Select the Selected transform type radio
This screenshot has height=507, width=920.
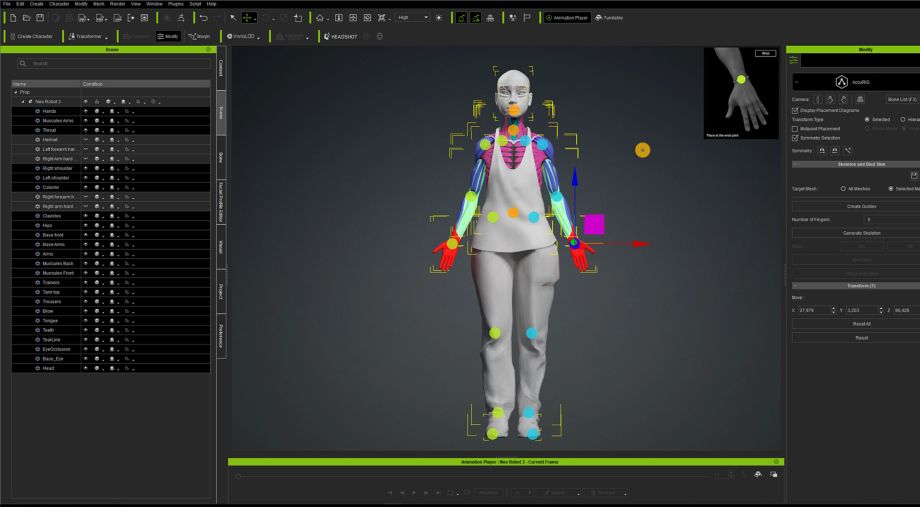867,120
